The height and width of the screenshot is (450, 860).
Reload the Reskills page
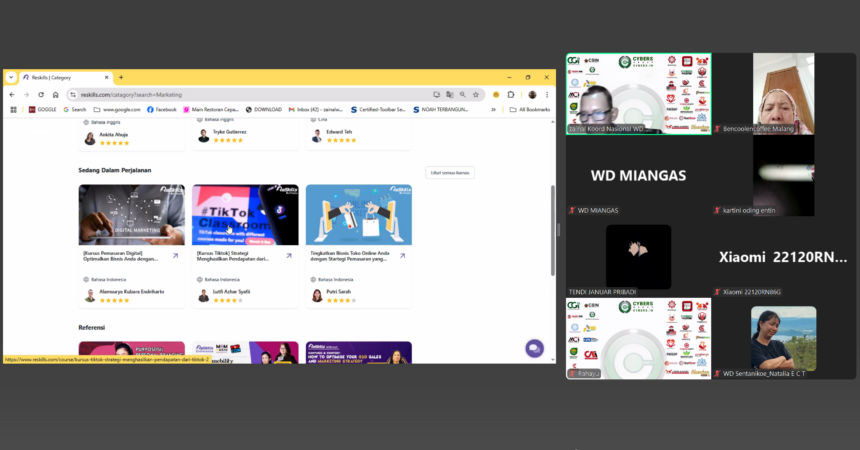coord(41,94)
